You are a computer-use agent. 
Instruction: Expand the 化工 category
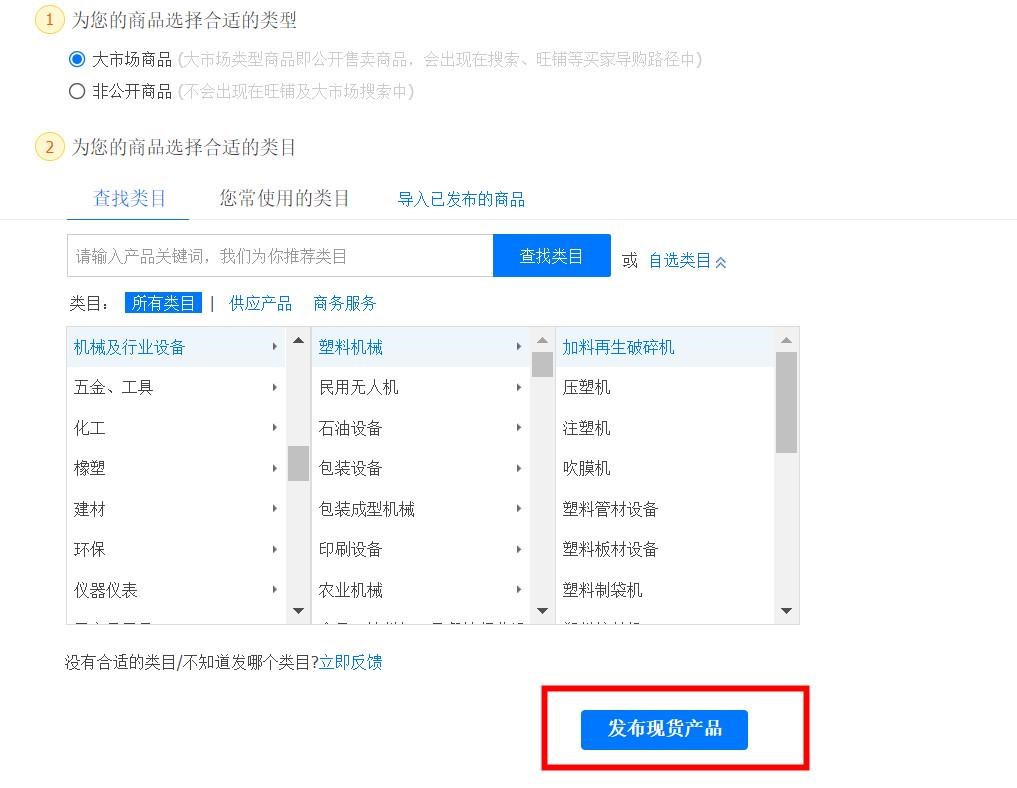pyautogui.click(x=90, y=428)
